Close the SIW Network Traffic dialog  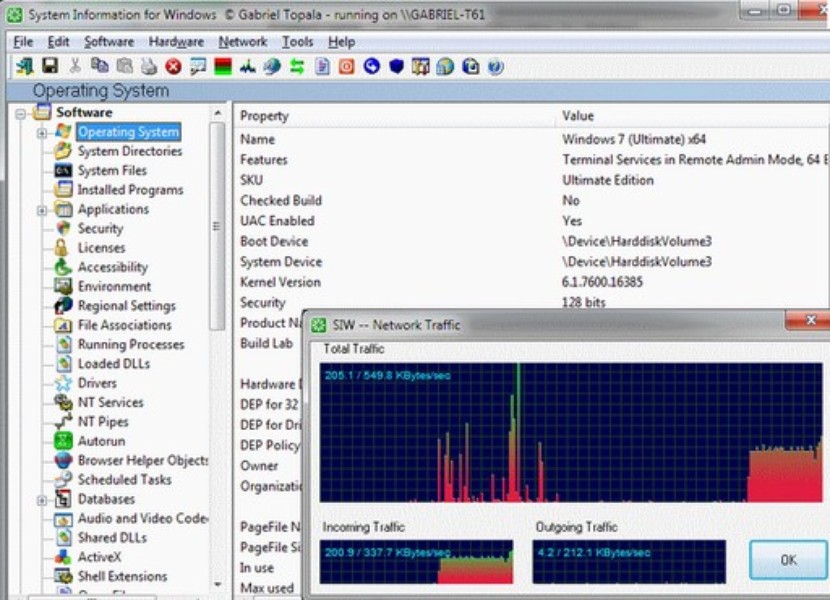pos(809,320)
